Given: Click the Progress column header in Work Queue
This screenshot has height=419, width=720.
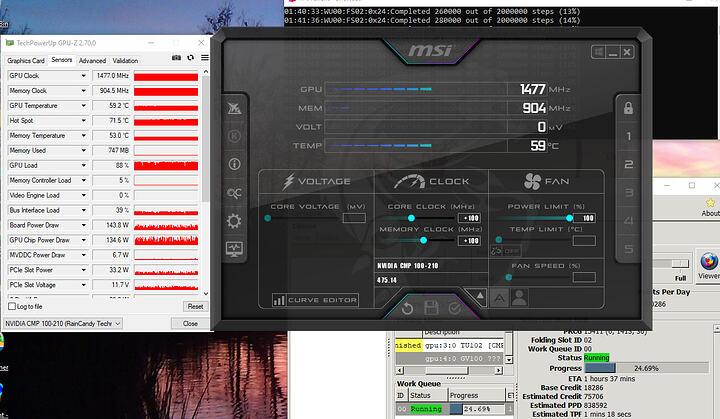Looking at the screenshot, I should pyautogui.click(x=476, y=395).
